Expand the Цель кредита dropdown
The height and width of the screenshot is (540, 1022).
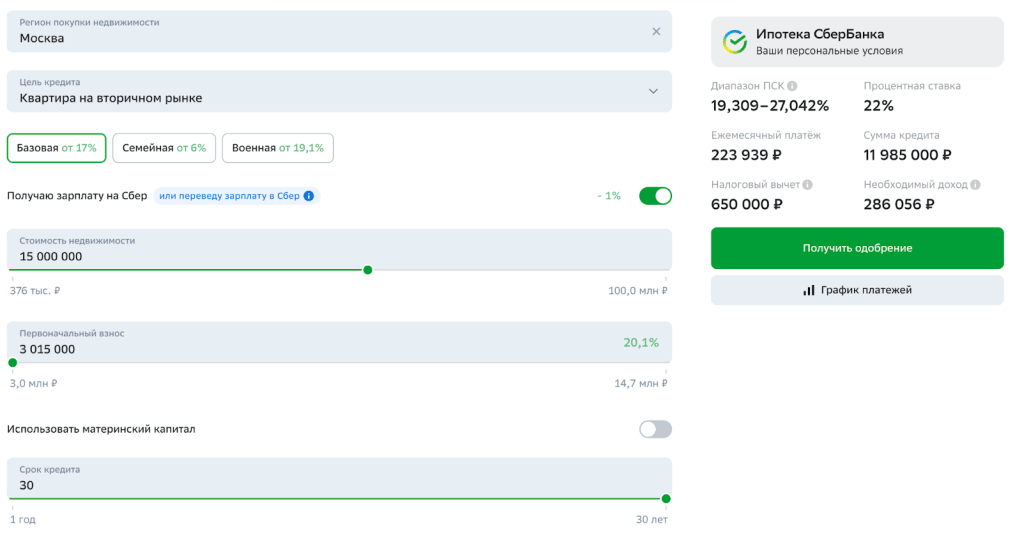point(653,91)
